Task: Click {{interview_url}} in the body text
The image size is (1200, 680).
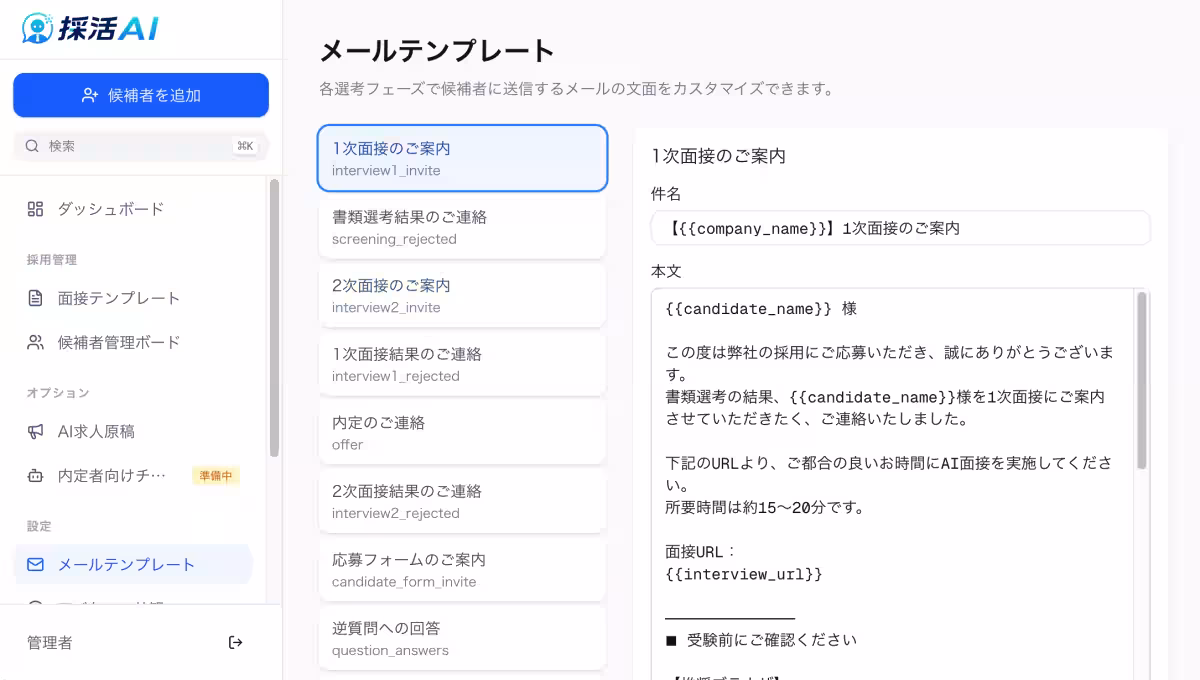Action: (744, 574)
